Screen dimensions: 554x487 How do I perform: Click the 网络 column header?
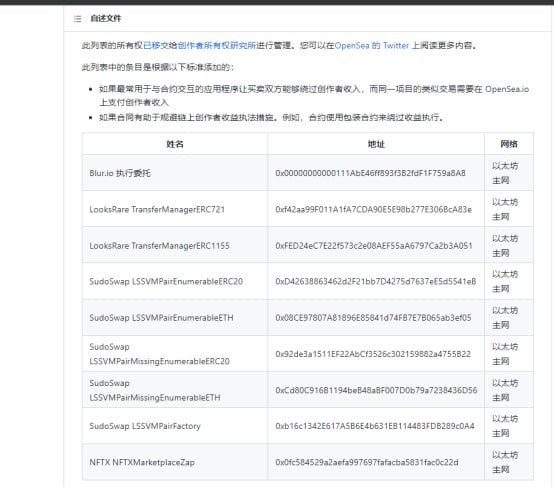(x=509, y=144)
